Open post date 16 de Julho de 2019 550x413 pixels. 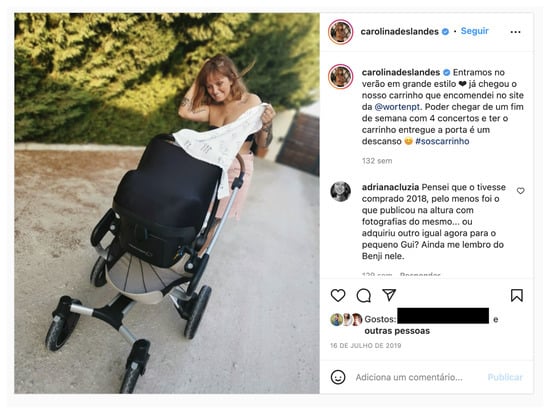click(365, 346)
